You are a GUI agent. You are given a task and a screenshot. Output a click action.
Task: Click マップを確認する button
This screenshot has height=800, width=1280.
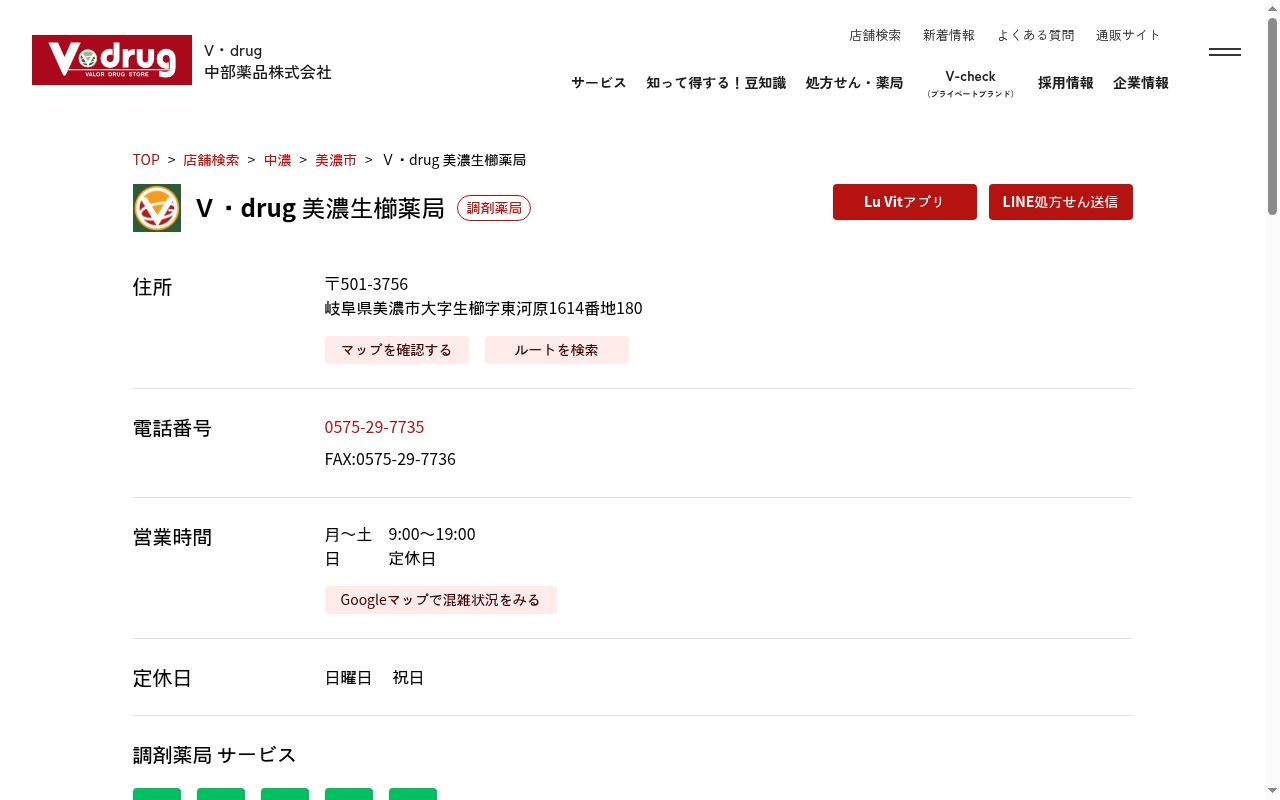coord(397,350)
